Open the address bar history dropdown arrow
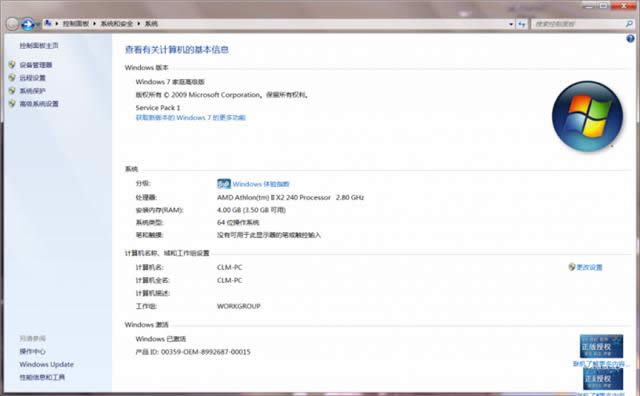Screen dimensions: 640x396 (x=511, y=24)
